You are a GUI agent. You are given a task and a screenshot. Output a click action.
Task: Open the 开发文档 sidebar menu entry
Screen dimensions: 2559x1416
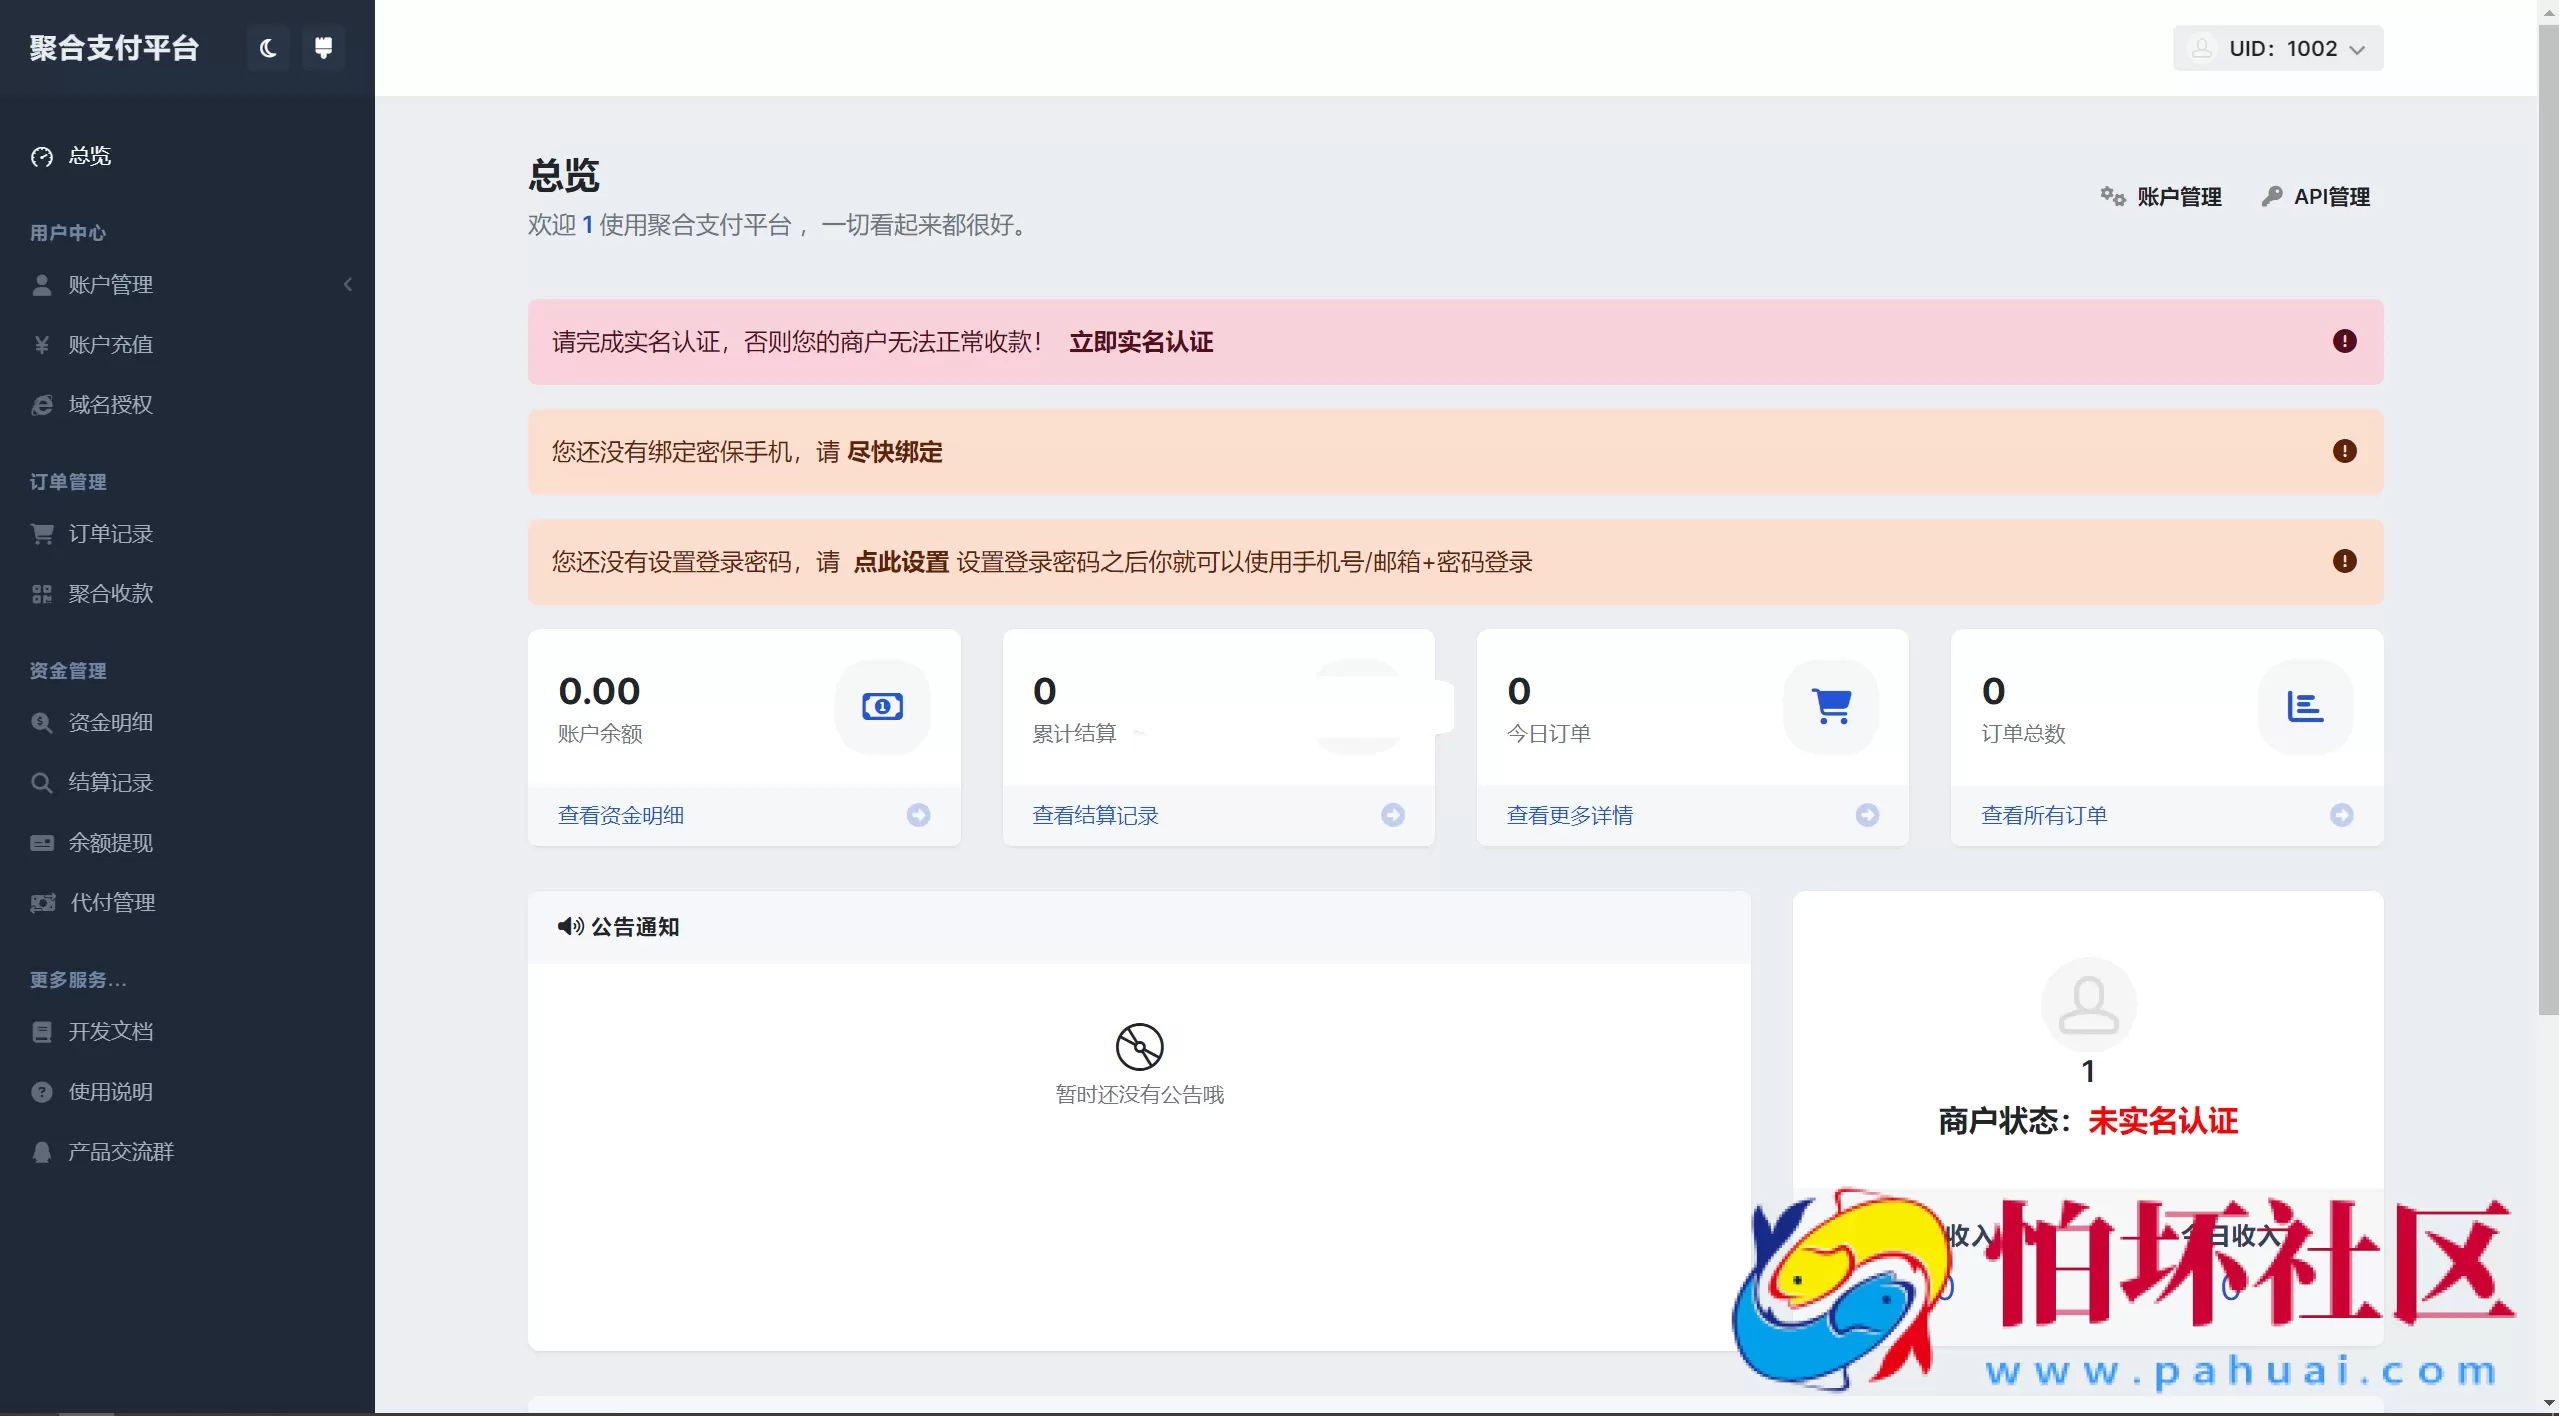tap(110, 1031)
